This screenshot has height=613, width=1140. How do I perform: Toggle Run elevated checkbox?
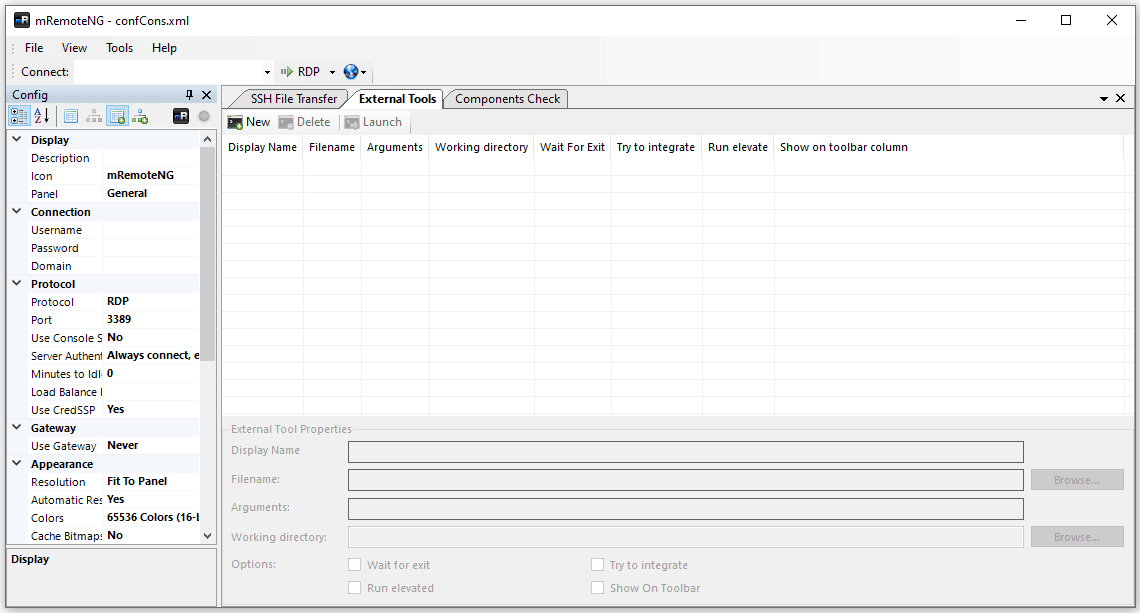(355, 588)
